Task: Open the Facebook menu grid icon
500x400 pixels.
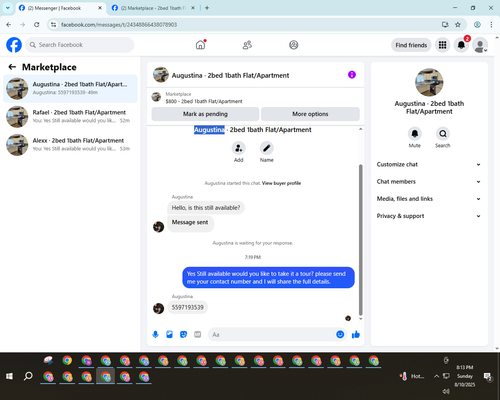Action: pos(442,45)
